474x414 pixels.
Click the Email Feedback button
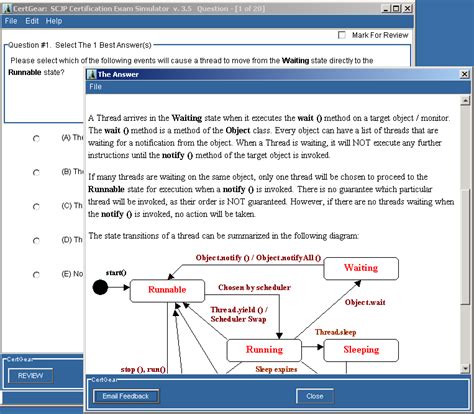pos(126,396)
